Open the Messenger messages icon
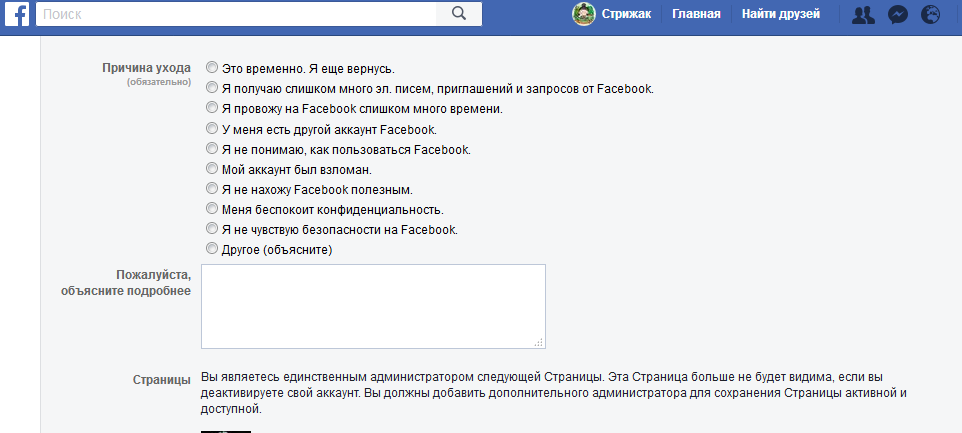This screenshot has width=962, height=433. click(x=897, y=15)
